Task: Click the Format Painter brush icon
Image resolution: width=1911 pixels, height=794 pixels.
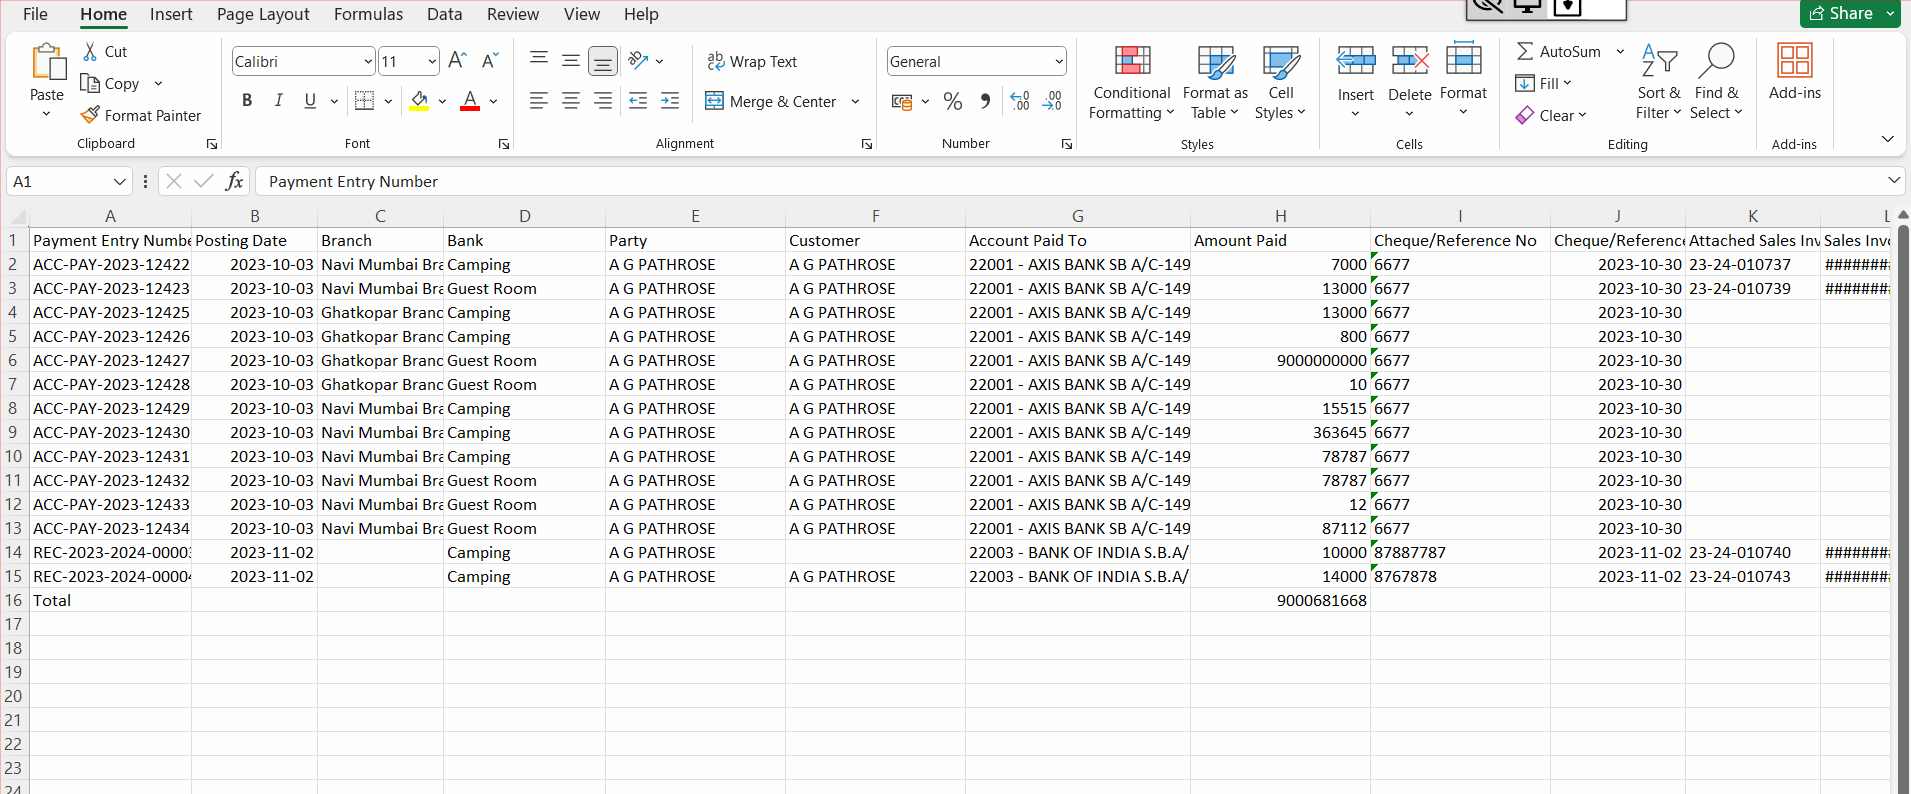Action: point(90,115)
